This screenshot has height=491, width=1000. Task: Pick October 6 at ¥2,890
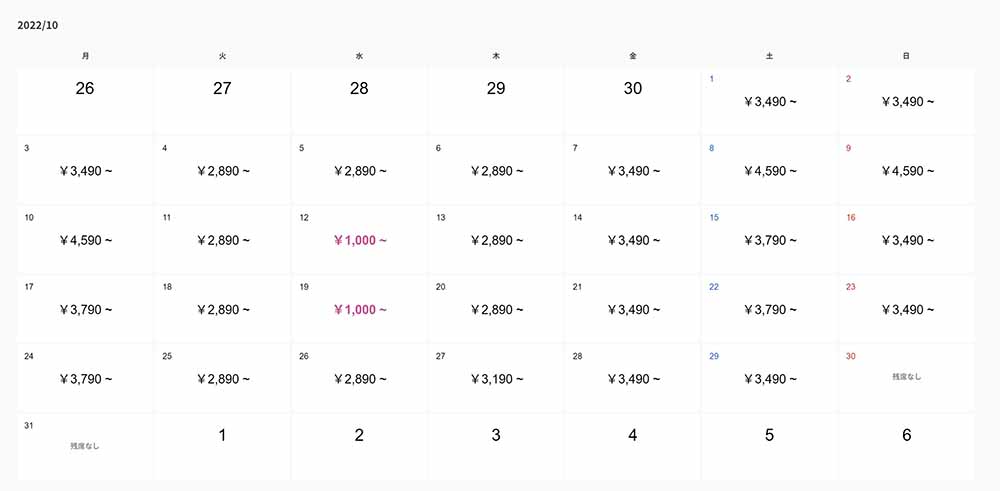[496, 171]
